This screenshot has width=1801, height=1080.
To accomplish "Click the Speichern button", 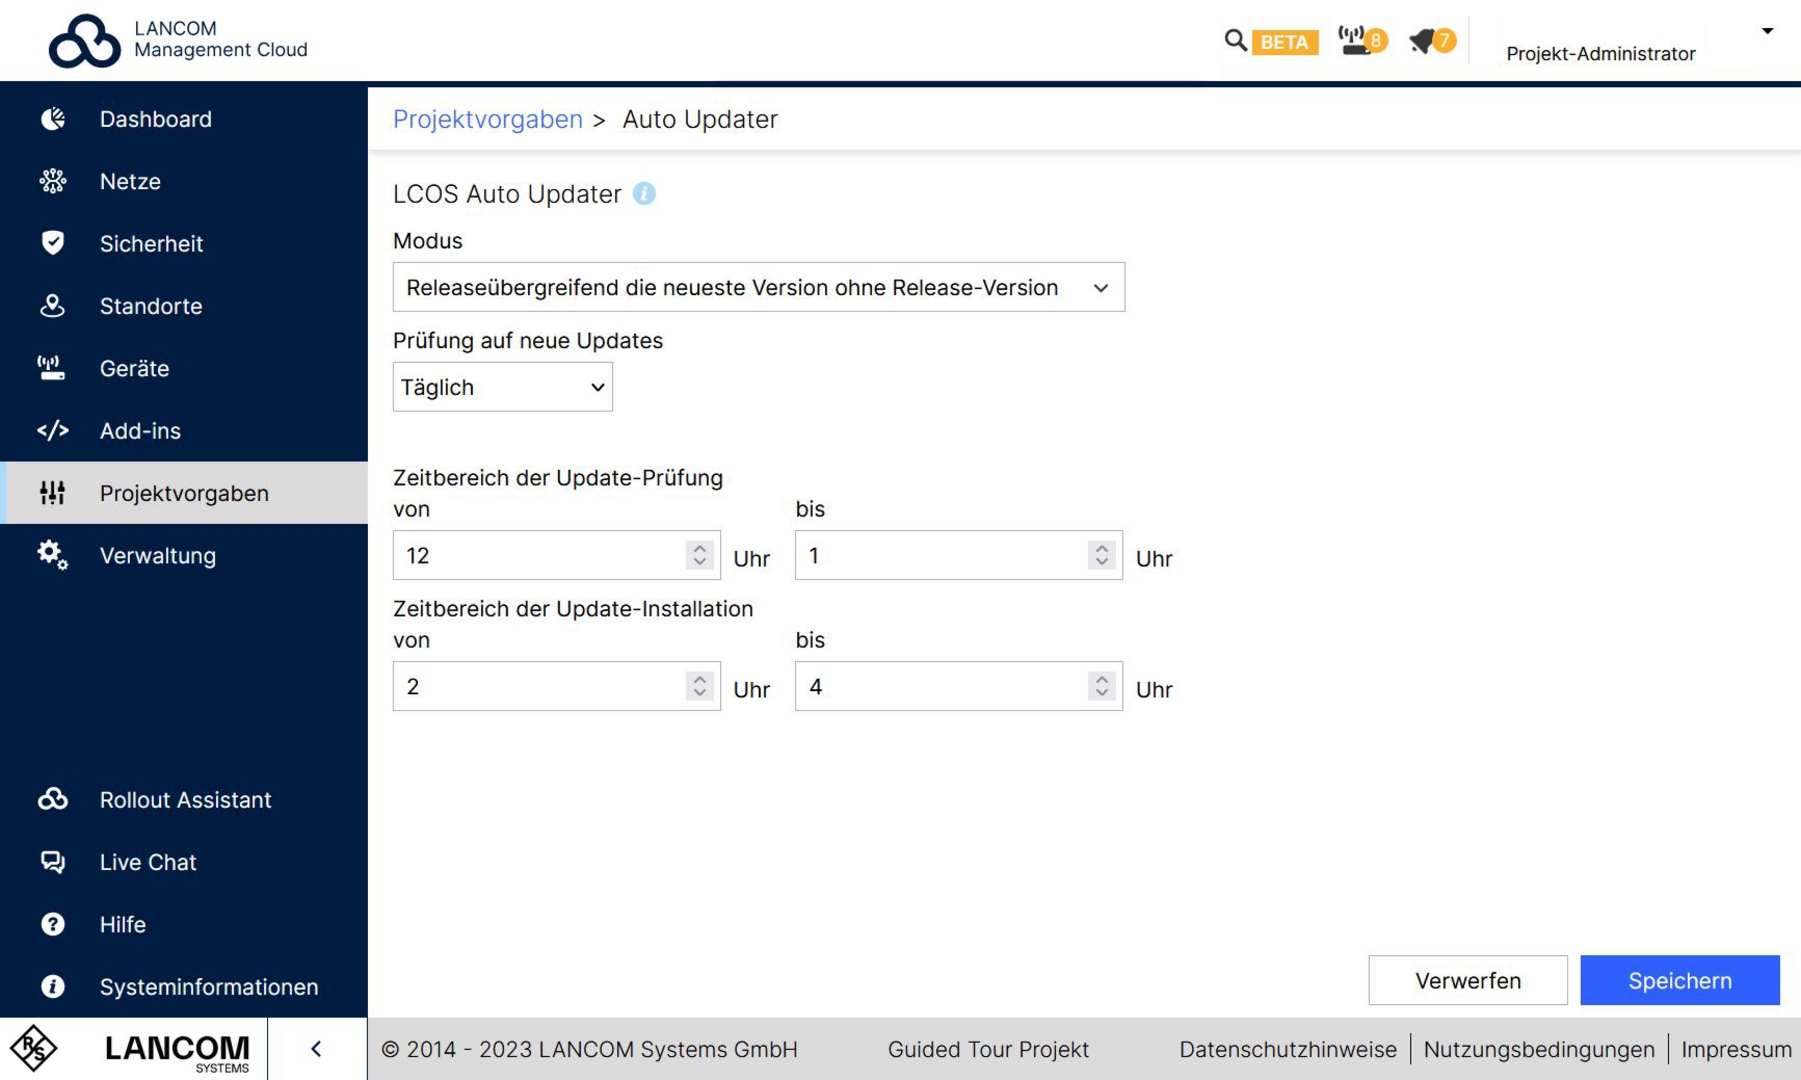I will 1679,980.
